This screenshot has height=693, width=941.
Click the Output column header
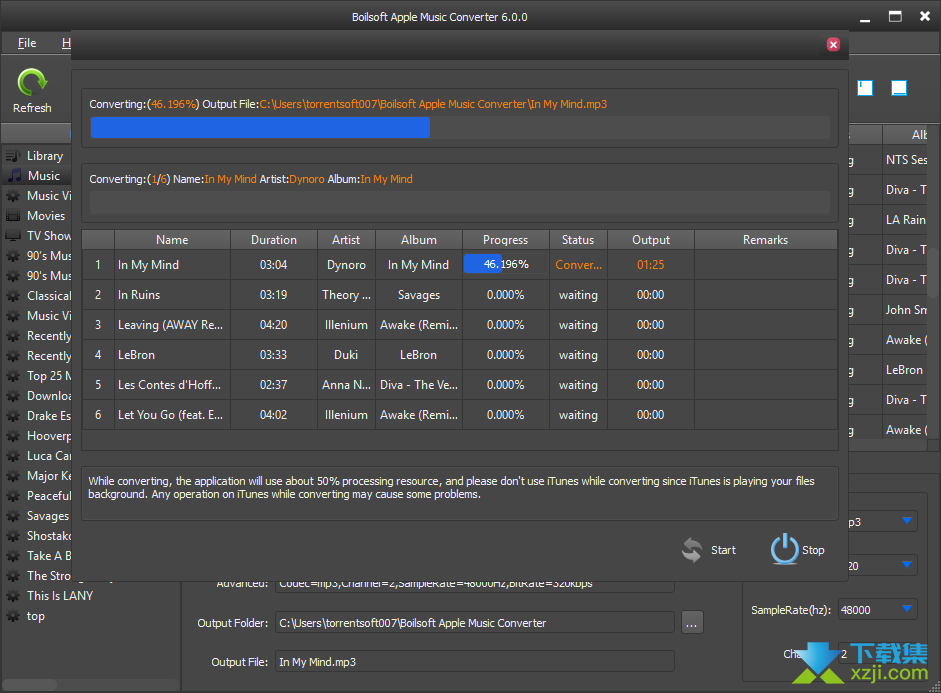[651, 240]
